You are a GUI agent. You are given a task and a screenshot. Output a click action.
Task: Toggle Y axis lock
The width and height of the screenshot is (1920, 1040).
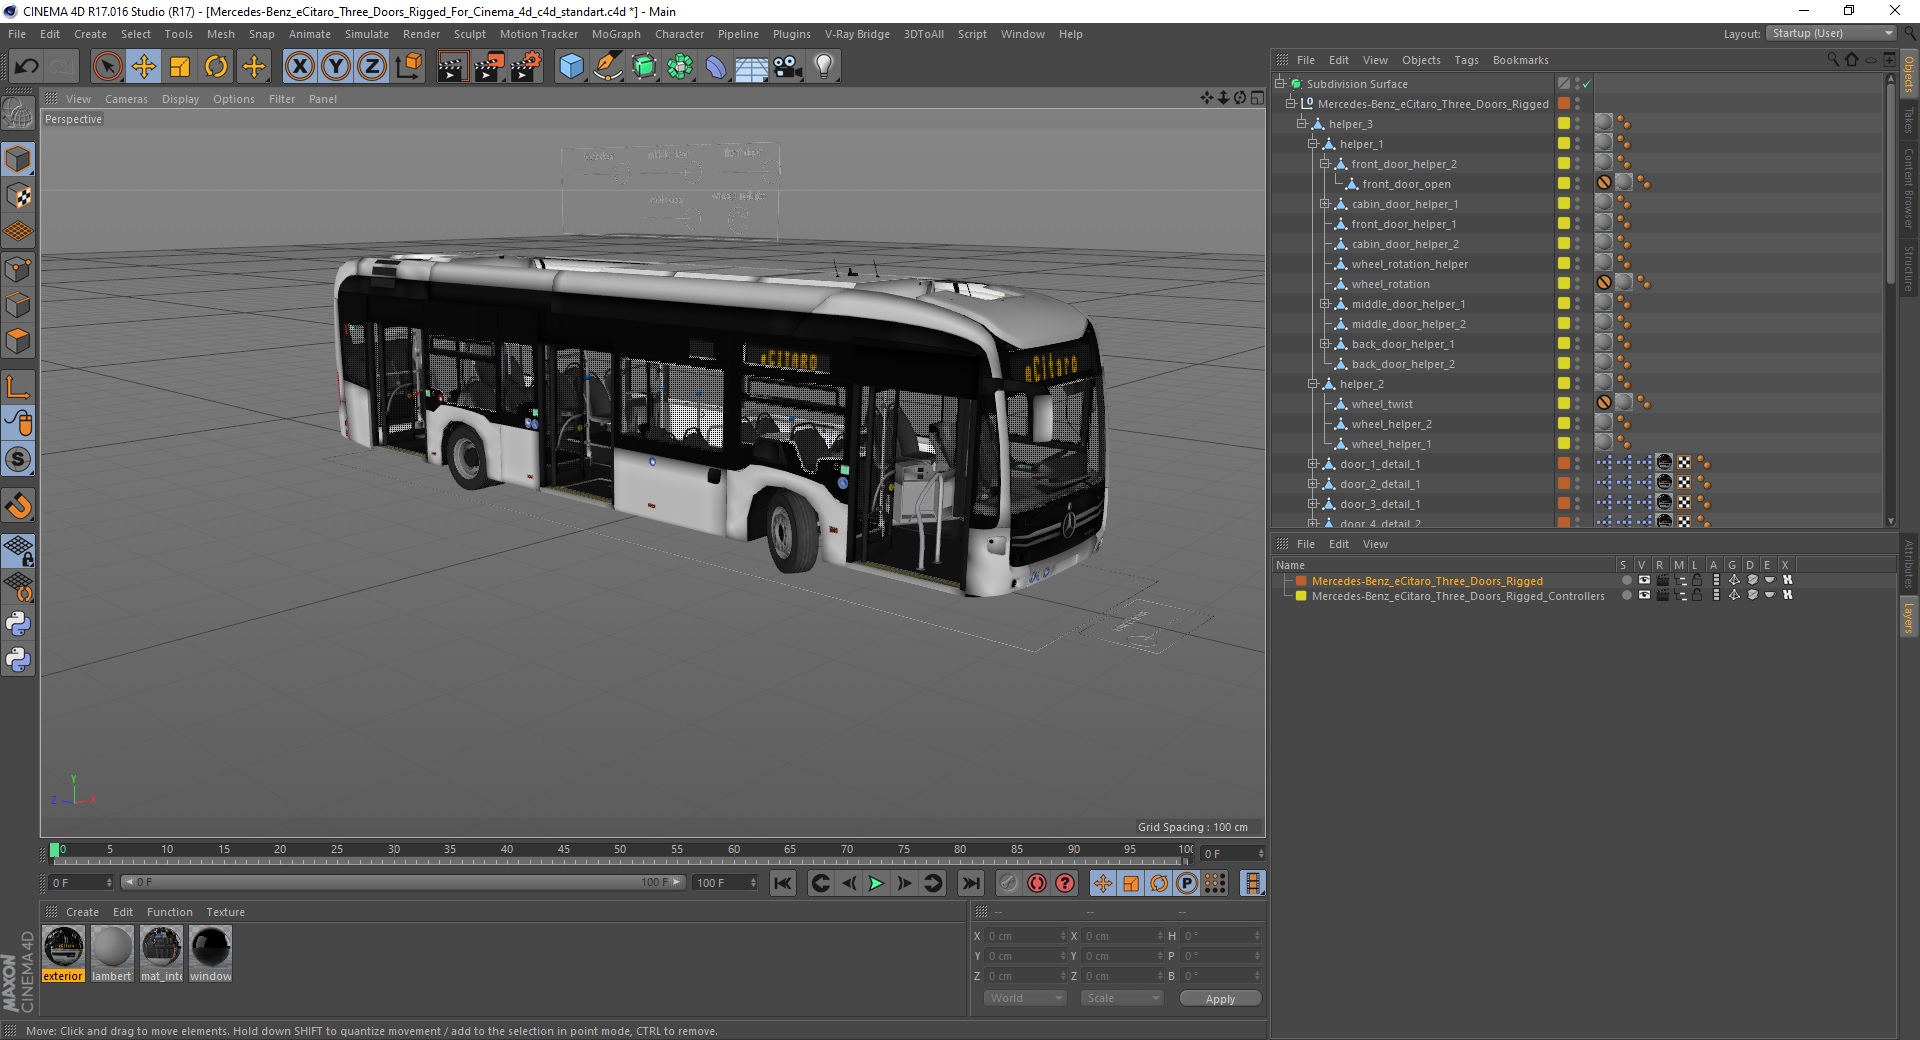coord(336,67)
